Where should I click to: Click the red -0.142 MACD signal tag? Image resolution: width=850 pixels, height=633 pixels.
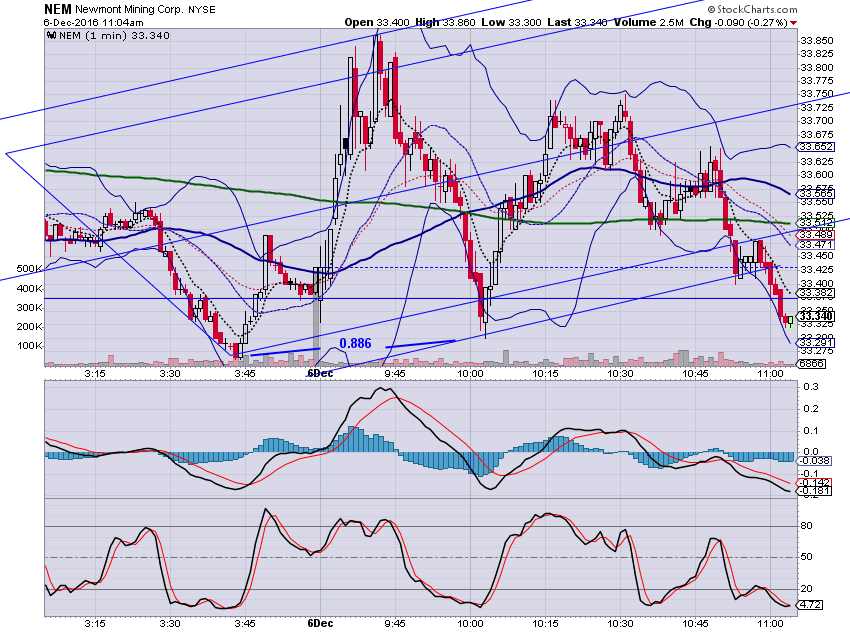[815, 482]
